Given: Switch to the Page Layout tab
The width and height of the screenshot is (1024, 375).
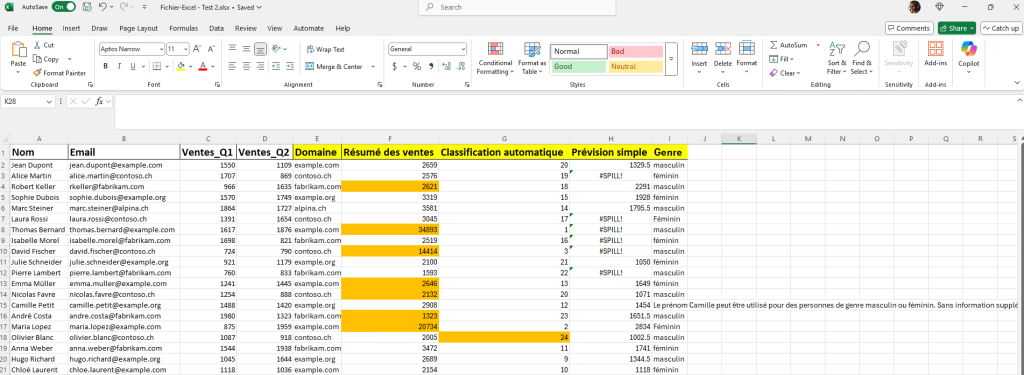Looking at the screenshot, I should [x=138, y=29].
